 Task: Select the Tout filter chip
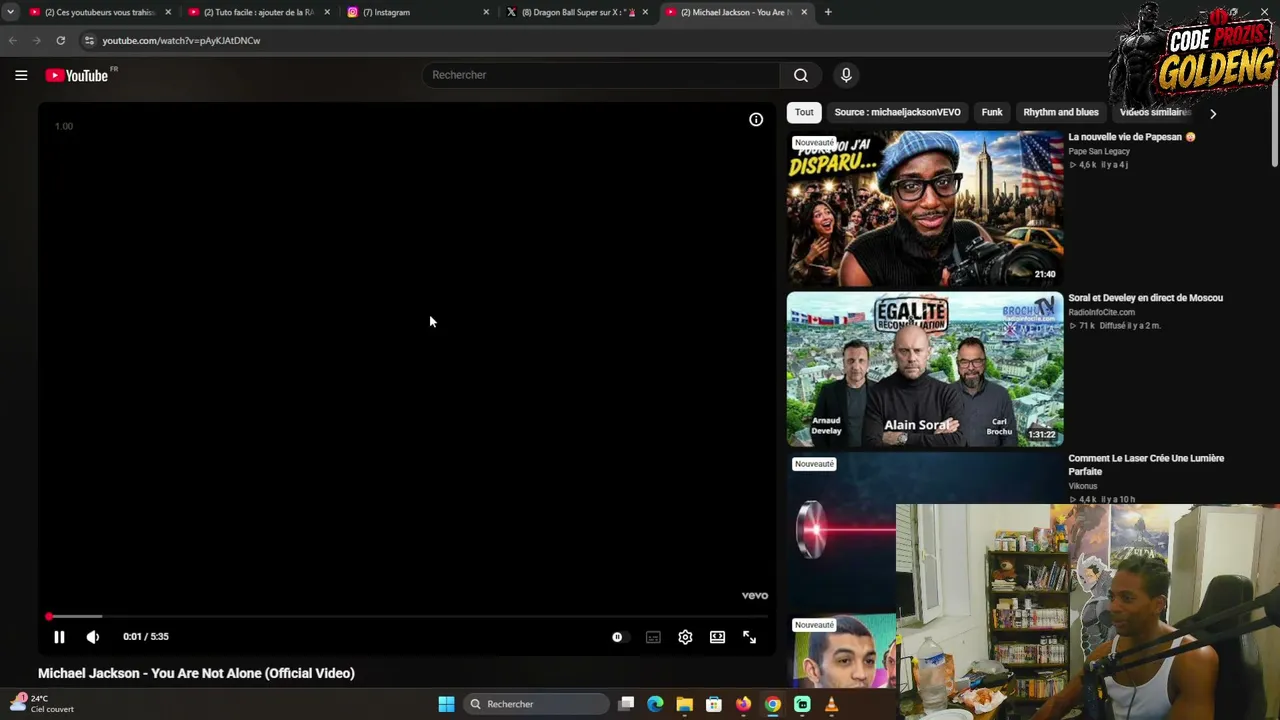pos(804,112)
